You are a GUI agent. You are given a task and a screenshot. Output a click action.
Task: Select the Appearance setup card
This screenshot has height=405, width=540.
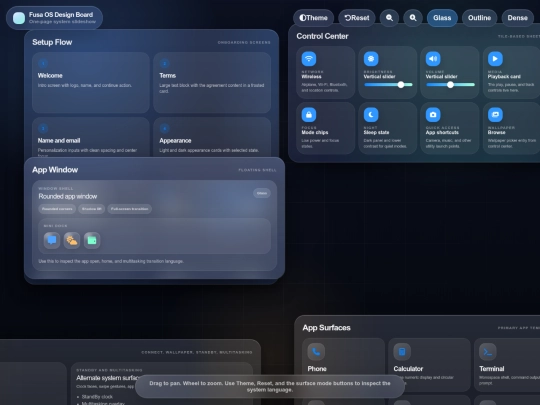(x=212, y=138)
